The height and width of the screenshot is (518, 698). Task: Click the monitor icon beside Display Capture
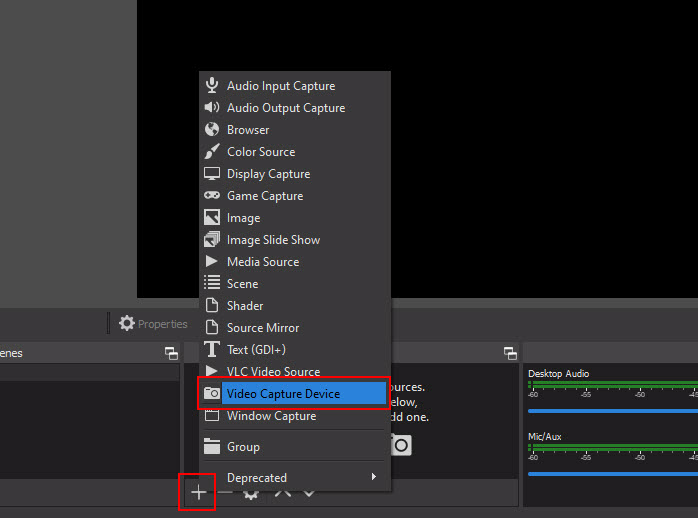212,174
